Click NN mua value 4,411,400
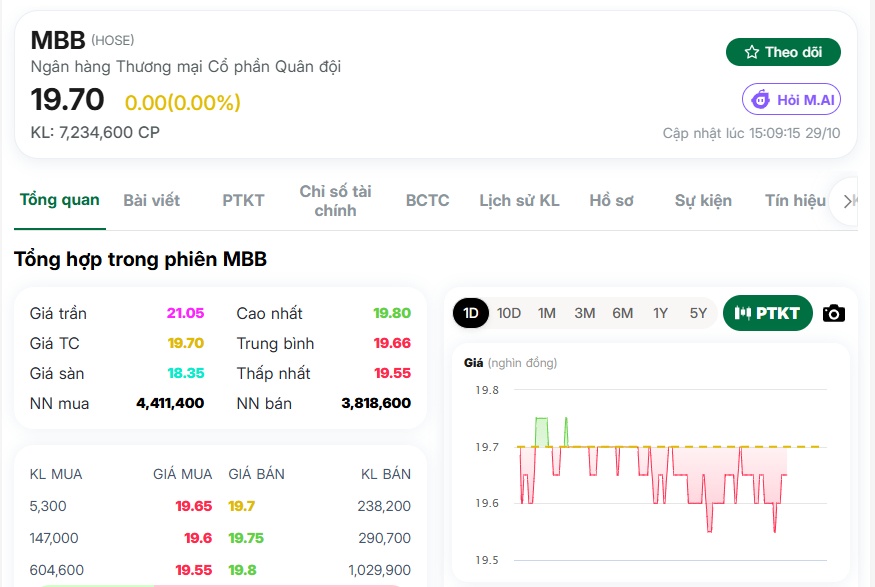This screenshot has height=587, width=875. click(170, 403)
